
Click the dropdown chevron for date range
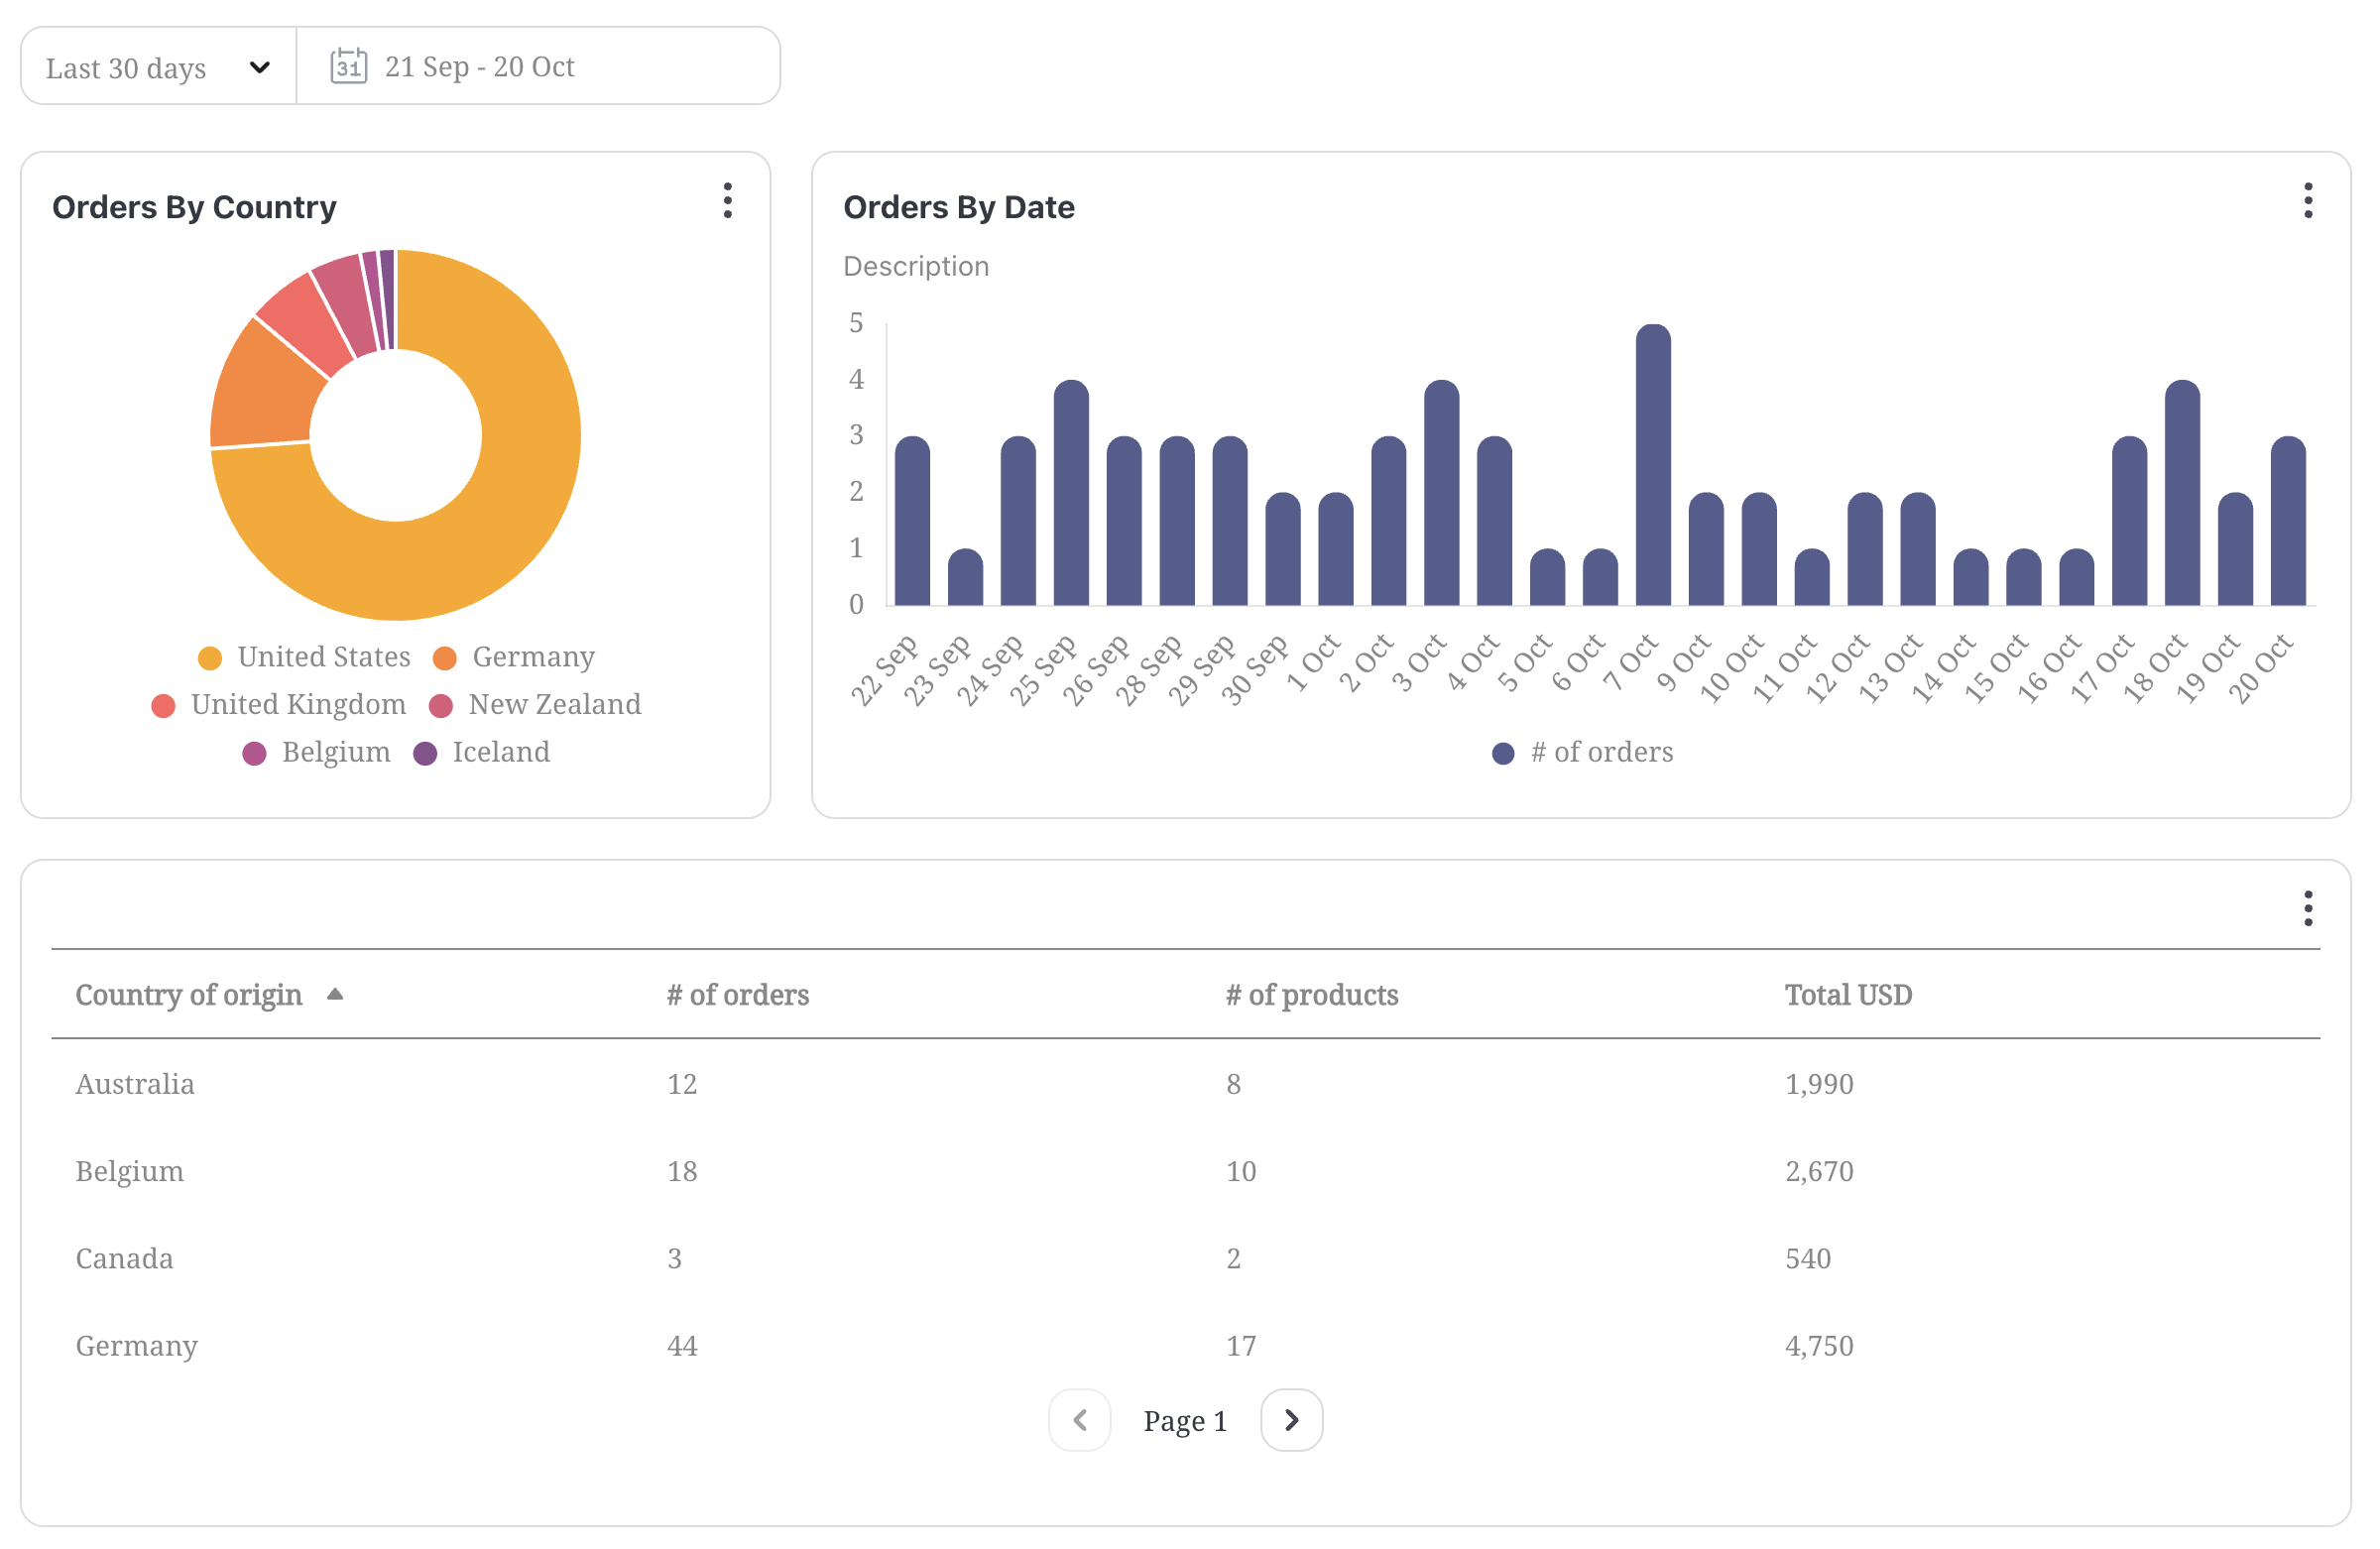point(260,68)
